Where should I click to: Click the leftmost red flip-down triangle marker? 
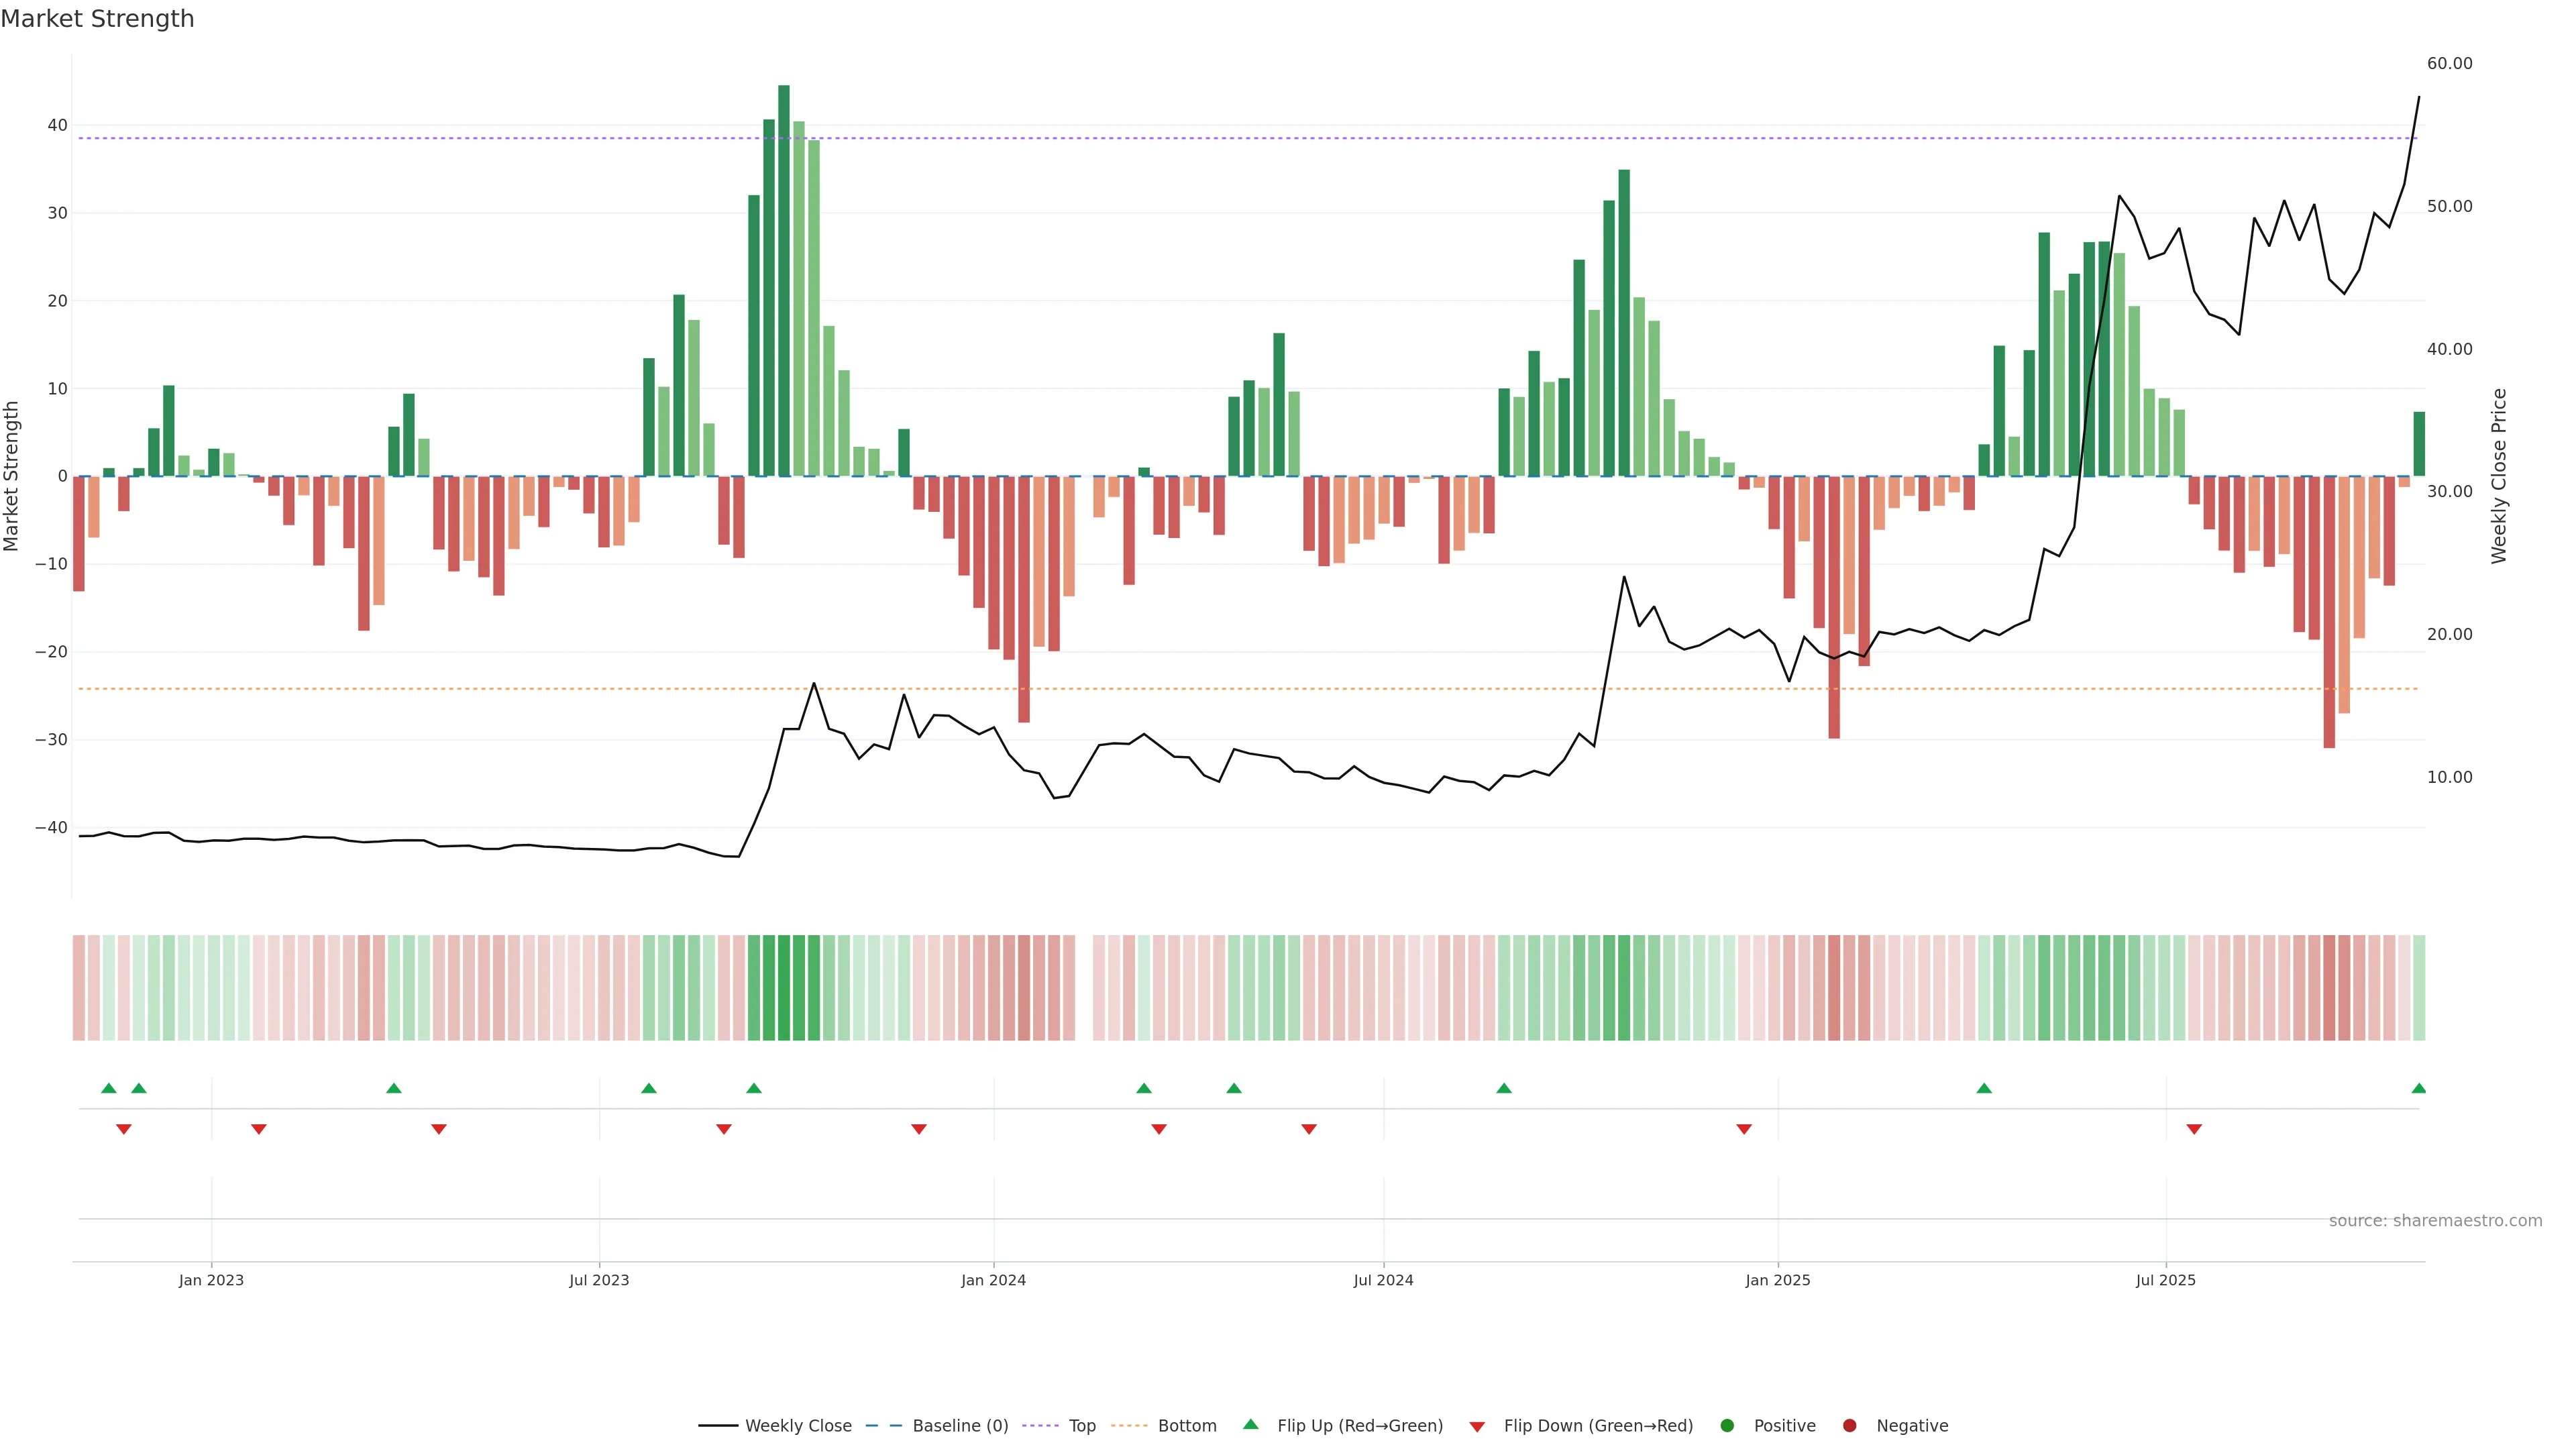tap(124, 1129)
